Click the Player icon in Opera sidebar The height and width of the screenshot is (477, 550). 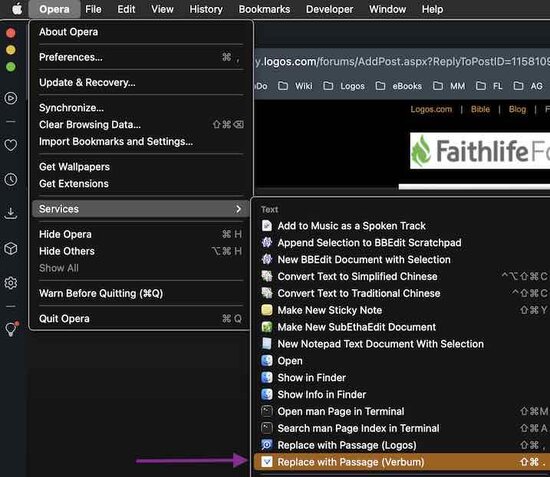click(x=11, y=98)
